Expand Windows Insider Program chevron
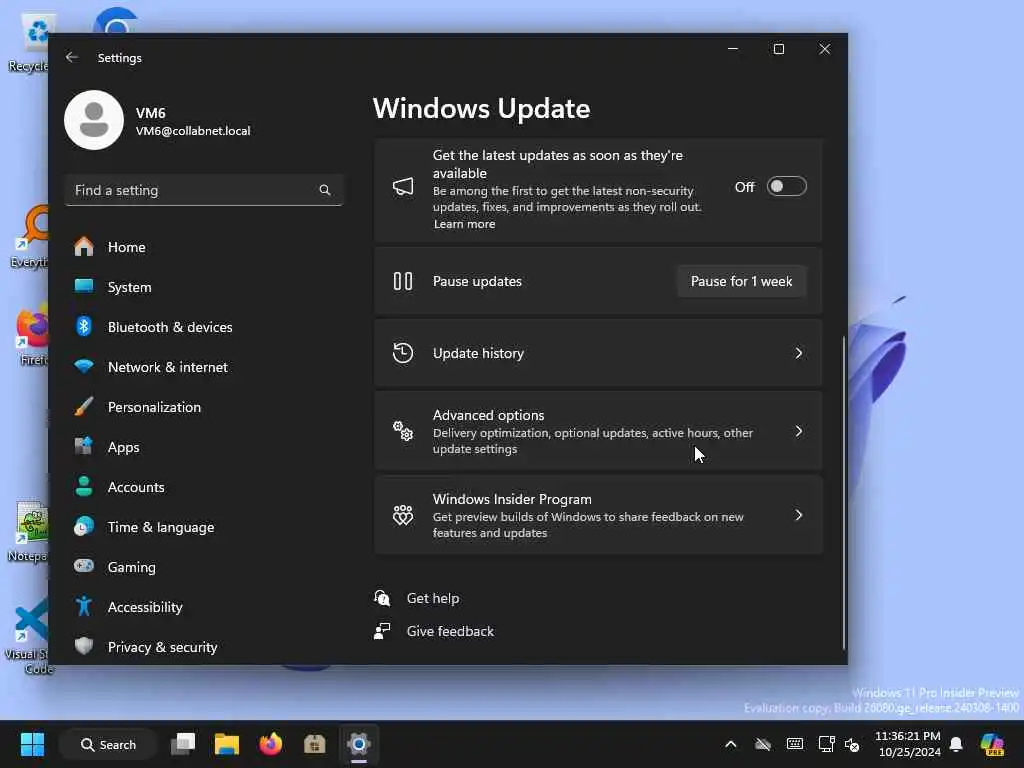Screen dimensions: 1024x768 coord(799,515)
